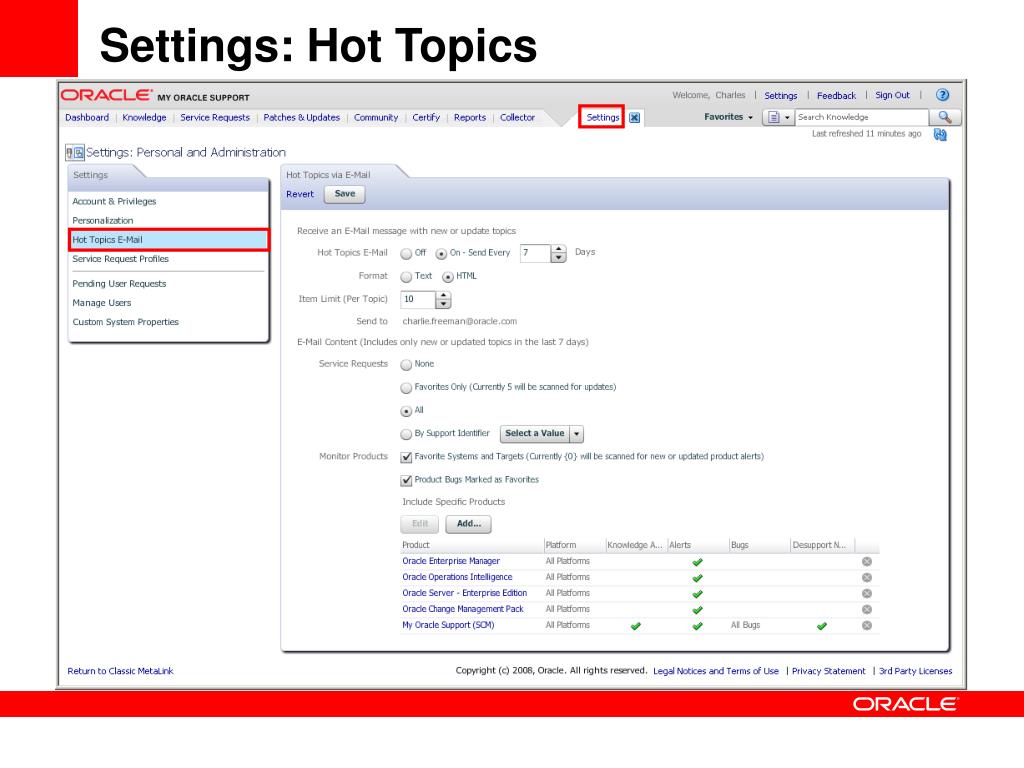Click the search magnifier icon
The width and height of the screenshot is (1024, 768).
coord(944,117)
